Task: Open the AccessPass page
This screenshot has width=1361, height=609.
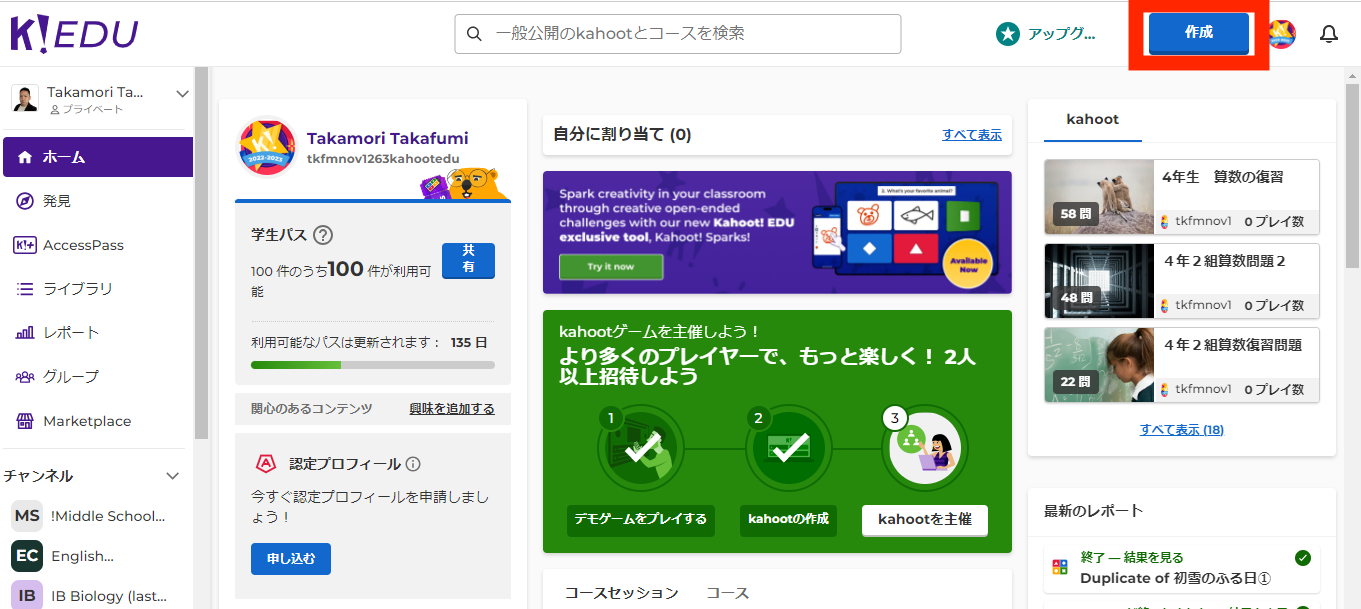Action: pyautogui.click(x=75, y=245)
